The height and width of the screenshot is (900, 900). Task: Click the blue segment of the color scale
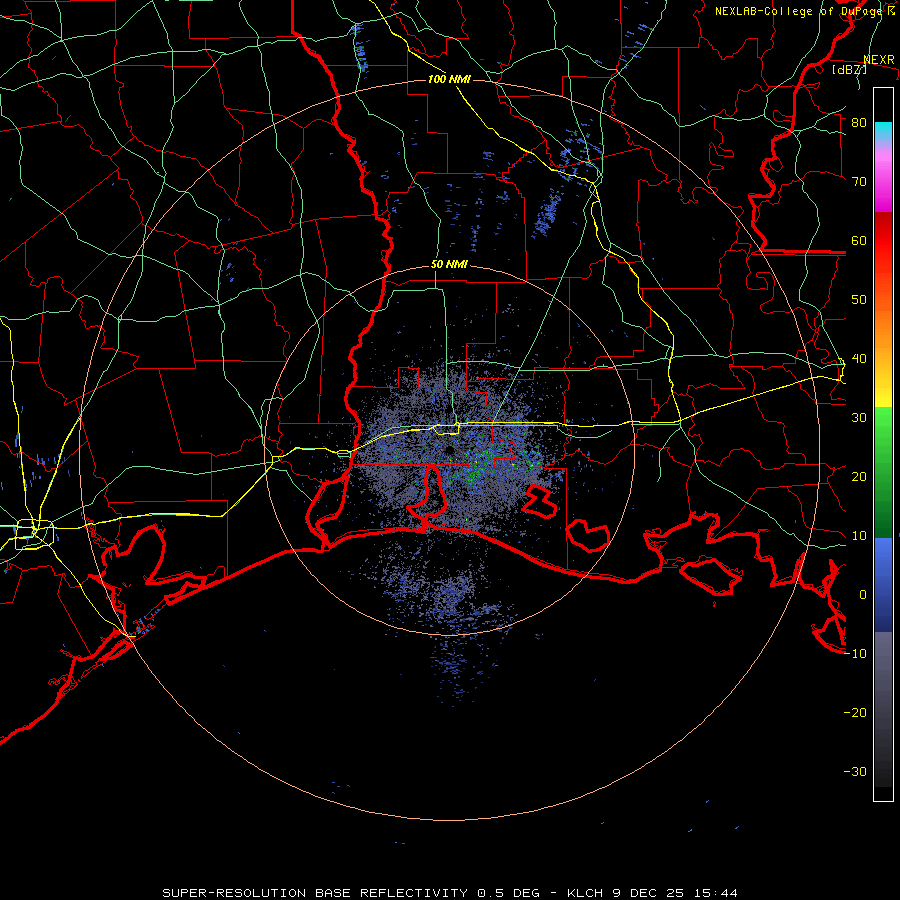click(x=883, y=584)
